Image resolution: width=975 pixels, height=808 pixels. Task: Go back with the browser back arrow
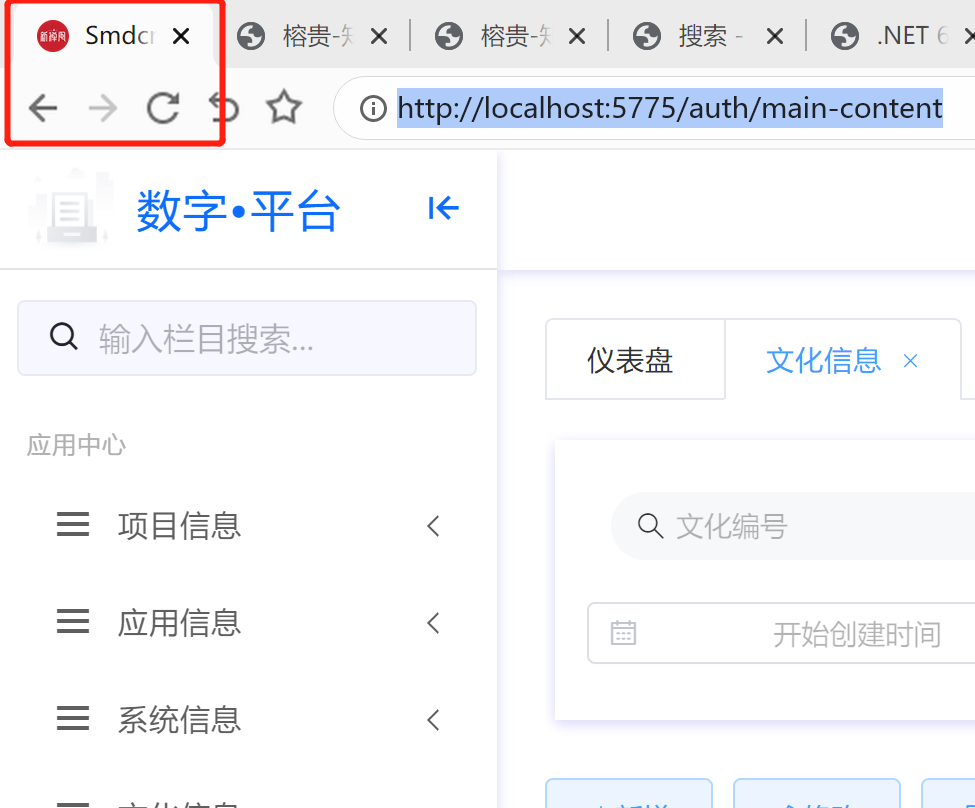pos(43,108)
